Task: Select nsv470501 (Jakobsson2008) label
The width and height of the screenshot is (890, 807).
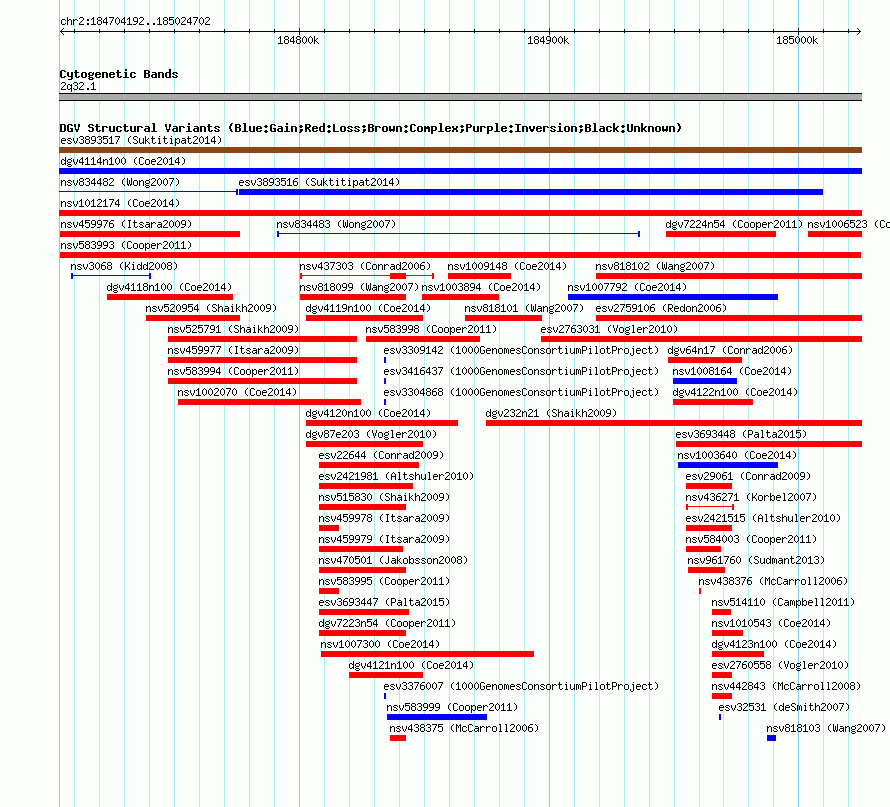Action: tap(393, 560)
